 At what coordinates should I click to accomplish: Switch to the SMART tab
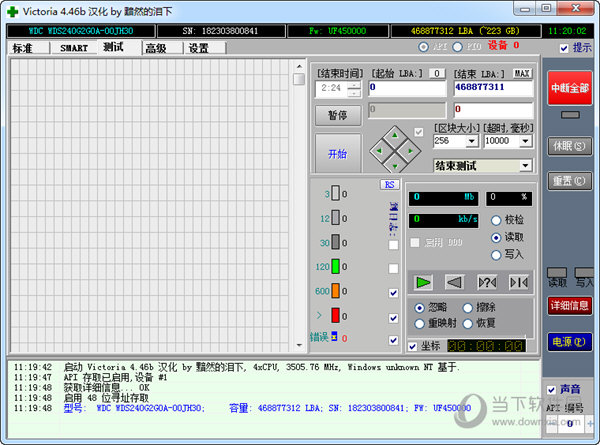pyautogui.click(x=73, y=47)
